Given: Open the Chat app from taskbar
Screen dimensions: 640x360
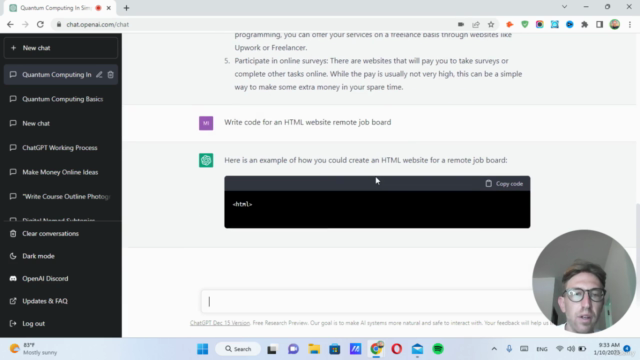Looking at the screenshot, I should (x=293, y=349).
